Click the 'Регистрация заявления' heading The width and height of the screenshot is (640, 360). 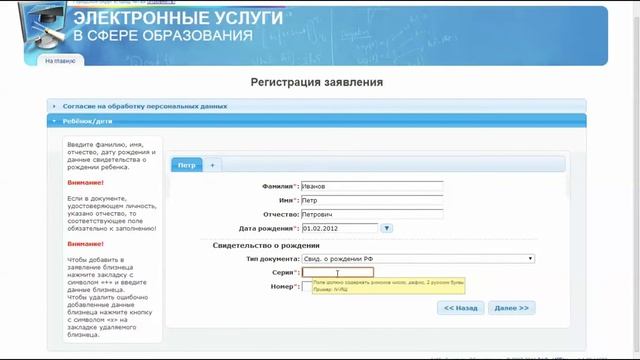[317, 82]
